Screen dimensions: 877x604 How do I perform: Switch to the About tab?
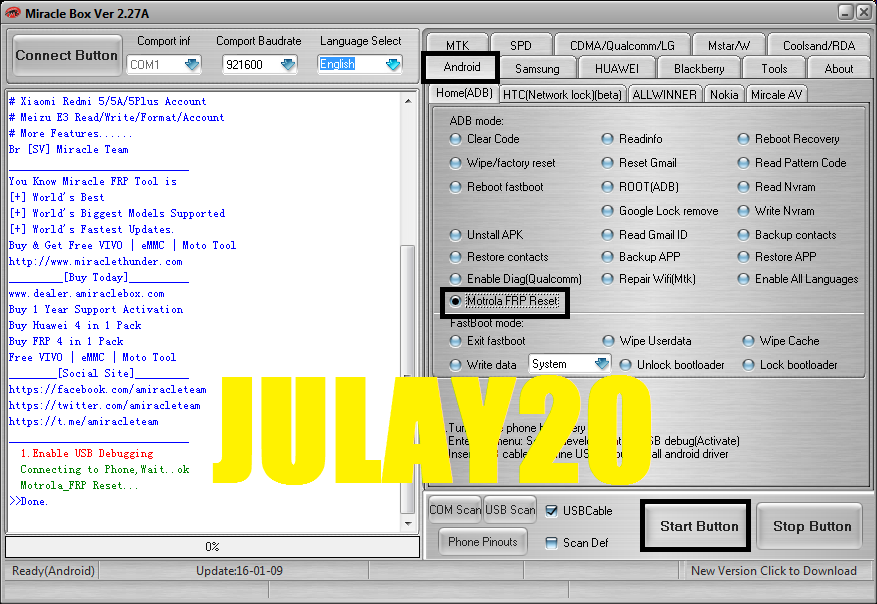click(x=838, y=69)
